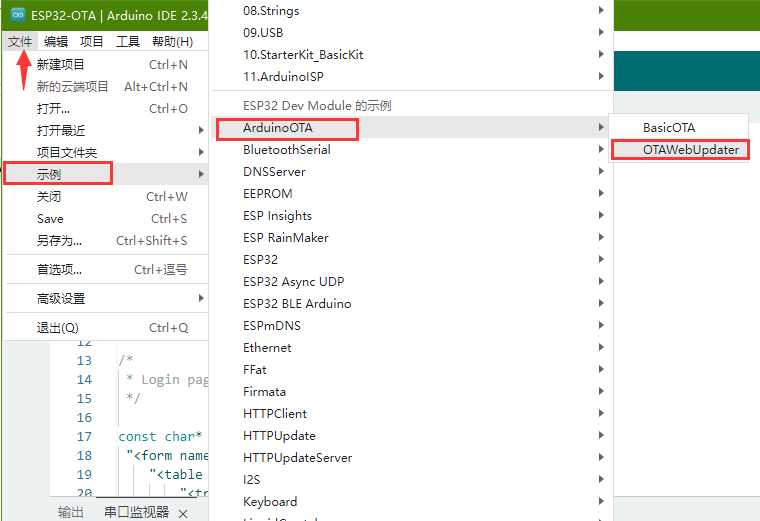Screen dimensions: 760x521
Task: Select 另存为... menu entry
Action: (106, 240)
